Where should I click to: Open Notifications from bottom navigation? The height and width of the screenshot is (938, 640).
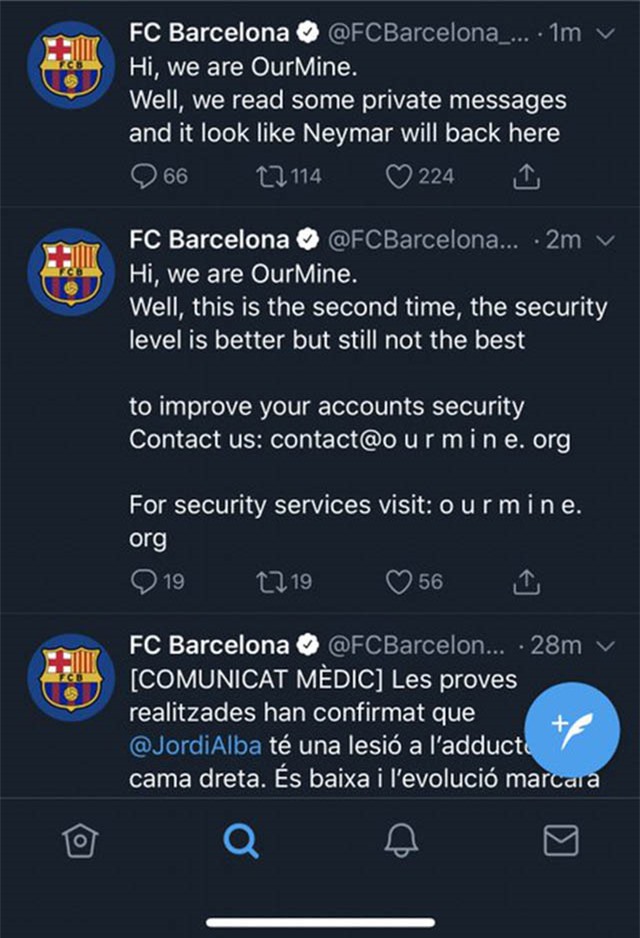pyautogui.click(x=400, y=843)
